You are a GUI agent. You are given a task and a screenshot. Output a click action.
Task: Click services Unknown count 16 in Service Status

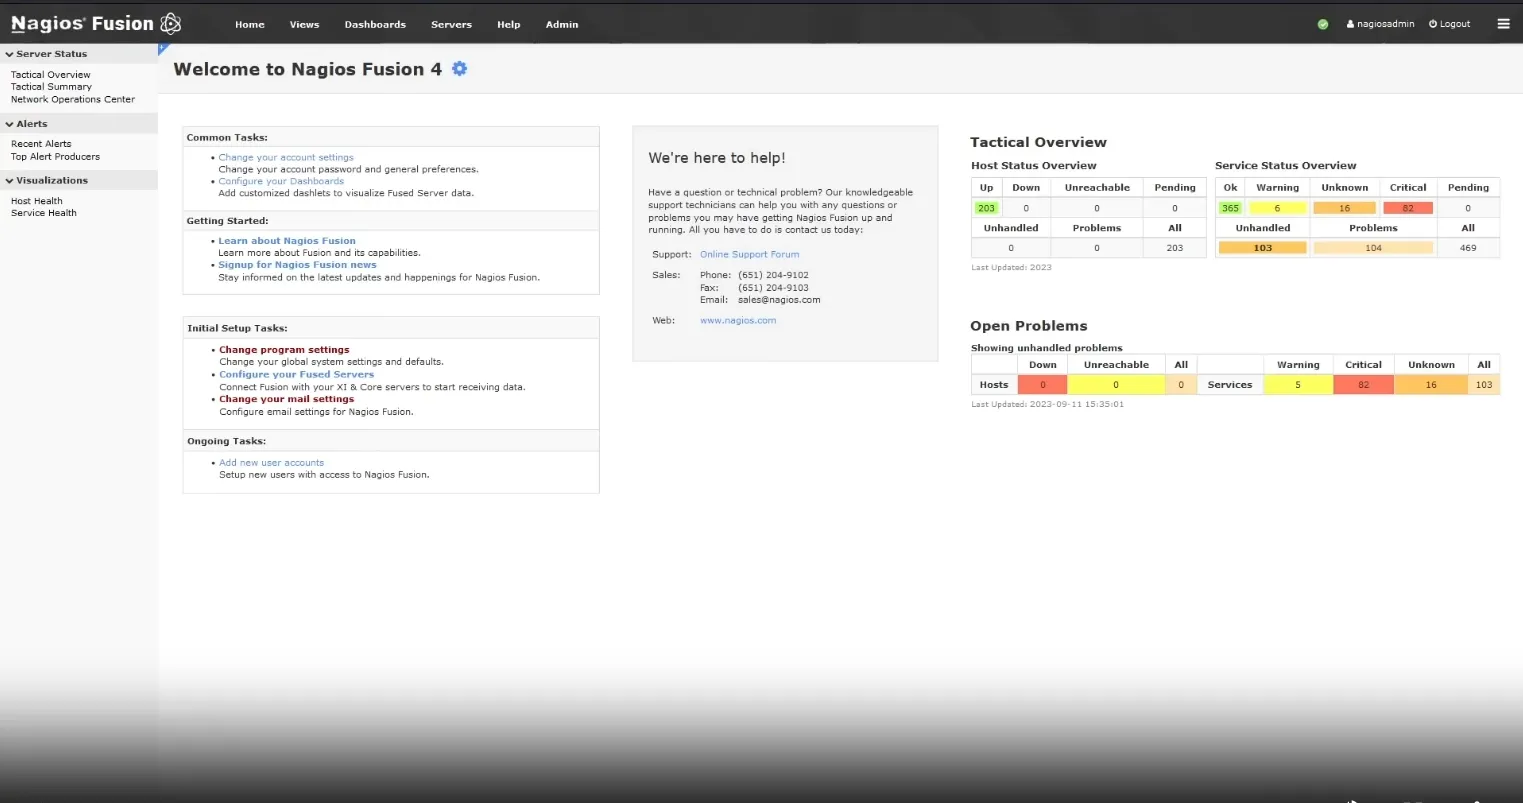point(1344,208)
